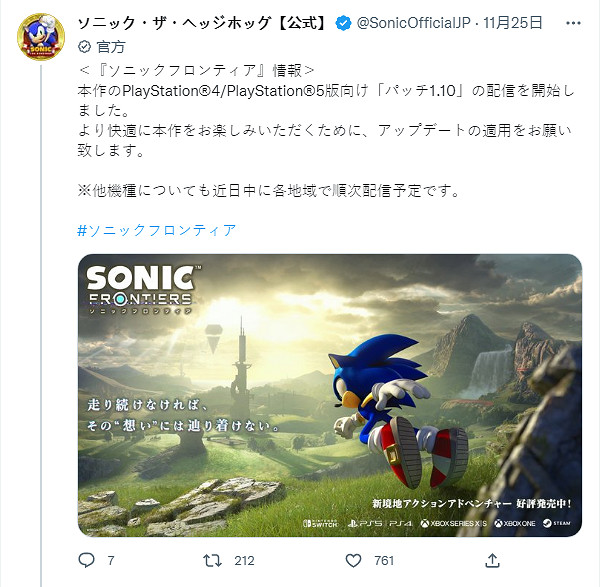
Task: Click the SONIC FRONTIERS logo in image
Action: point(139,286)
